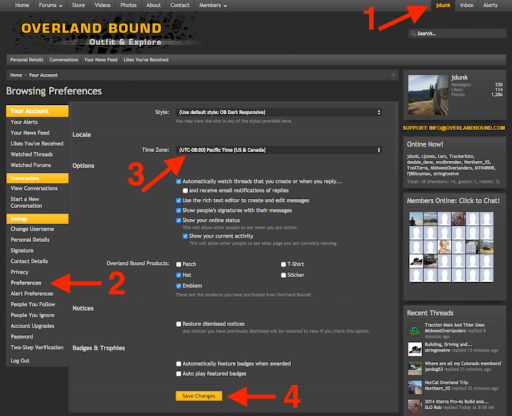Open Traction Mats thread avatar icon
The height and width of the screenshot is (416, 512).
point(415,330)
